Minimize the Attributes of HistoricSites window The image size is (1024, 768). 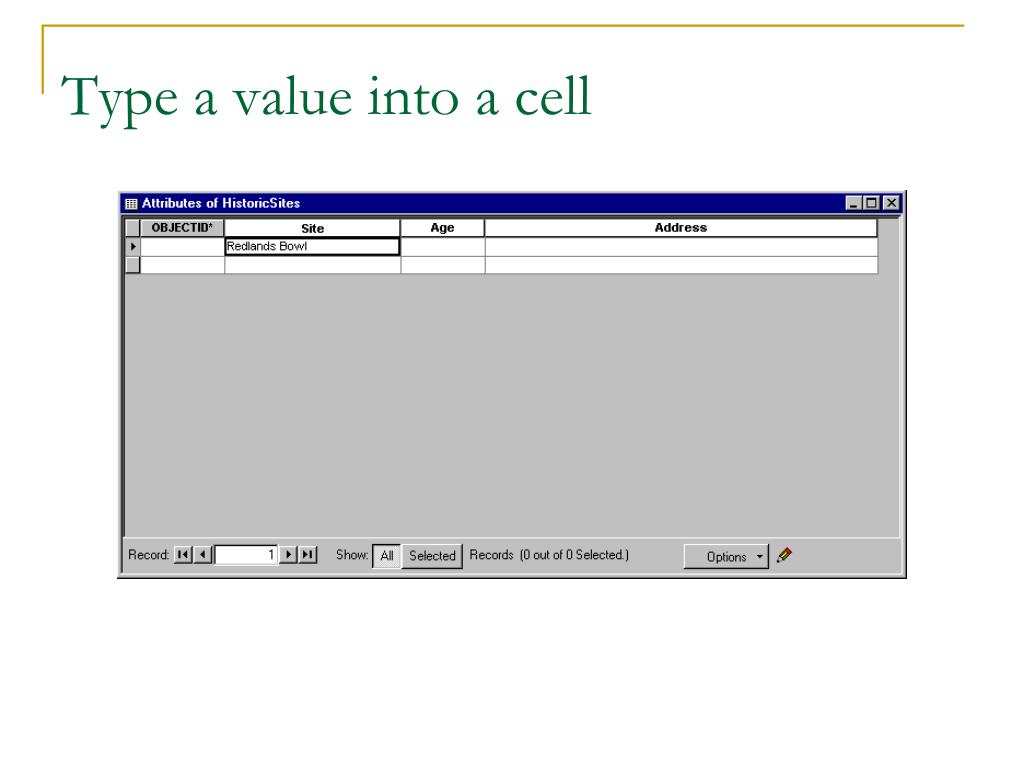click(853, 203)
